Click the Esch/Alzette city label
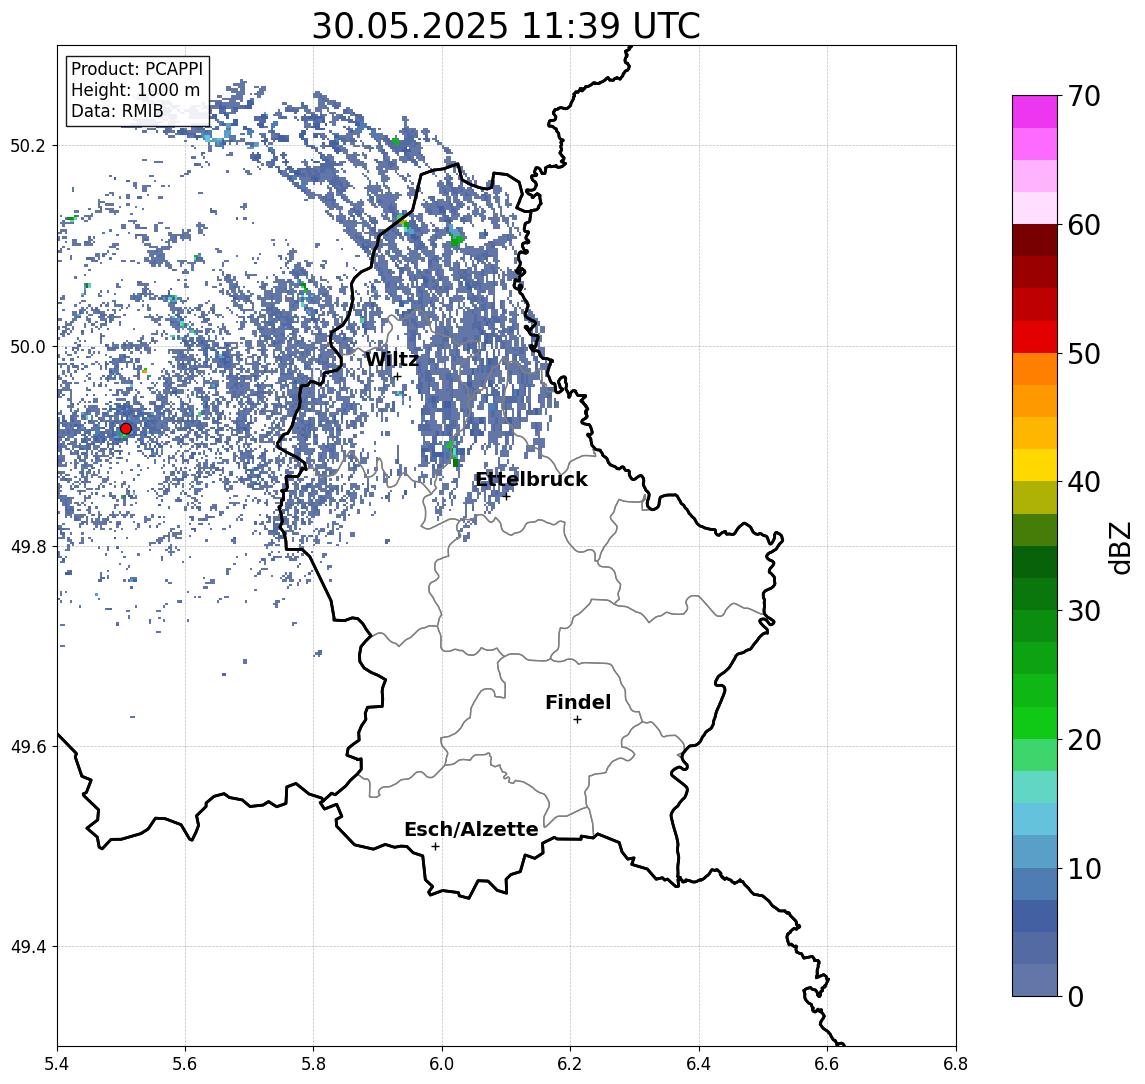 pyautogui.click(x=471, y=829)
